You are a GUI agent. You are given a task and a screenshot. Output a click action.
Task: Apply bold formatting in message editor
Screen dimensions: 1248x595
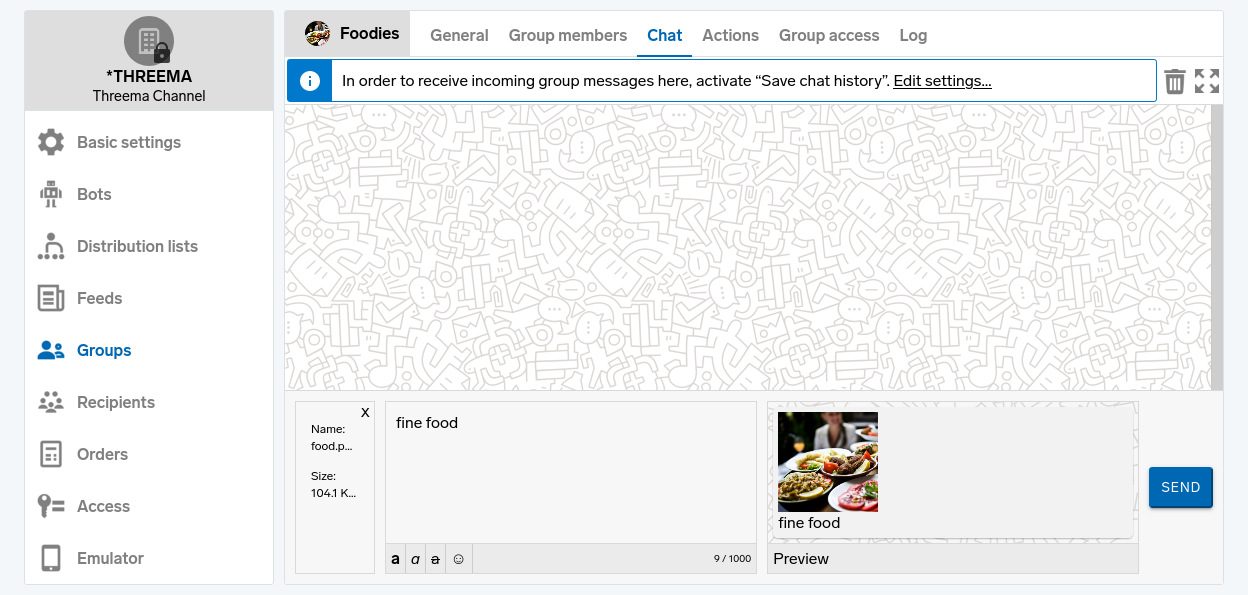click(395, 559)
